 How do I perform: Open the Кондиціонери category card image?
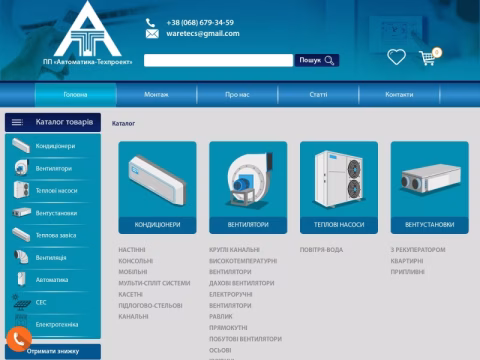(157, 179)
